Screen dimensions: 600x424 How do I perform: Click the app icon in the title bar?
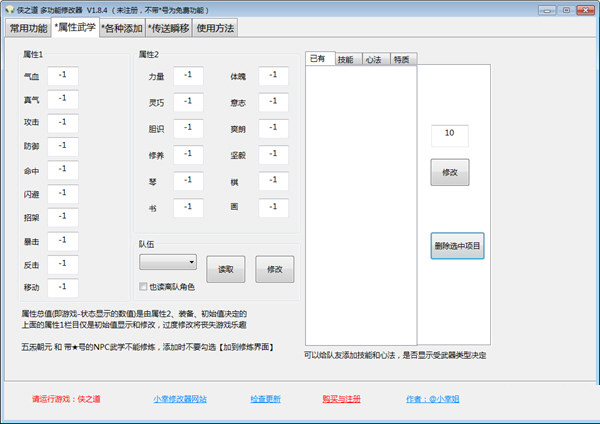(x=10, y=10)
